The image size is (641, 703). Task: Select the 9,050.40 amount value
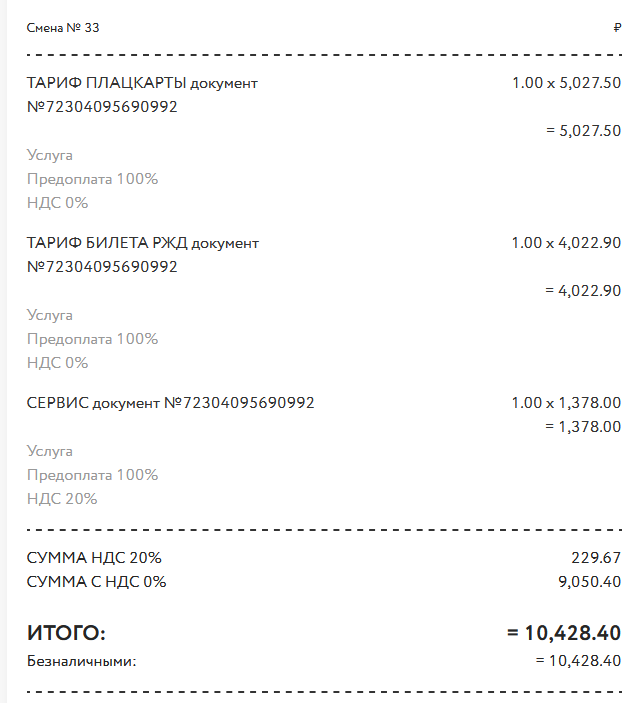pyautogui.click(x=590, y=582)
